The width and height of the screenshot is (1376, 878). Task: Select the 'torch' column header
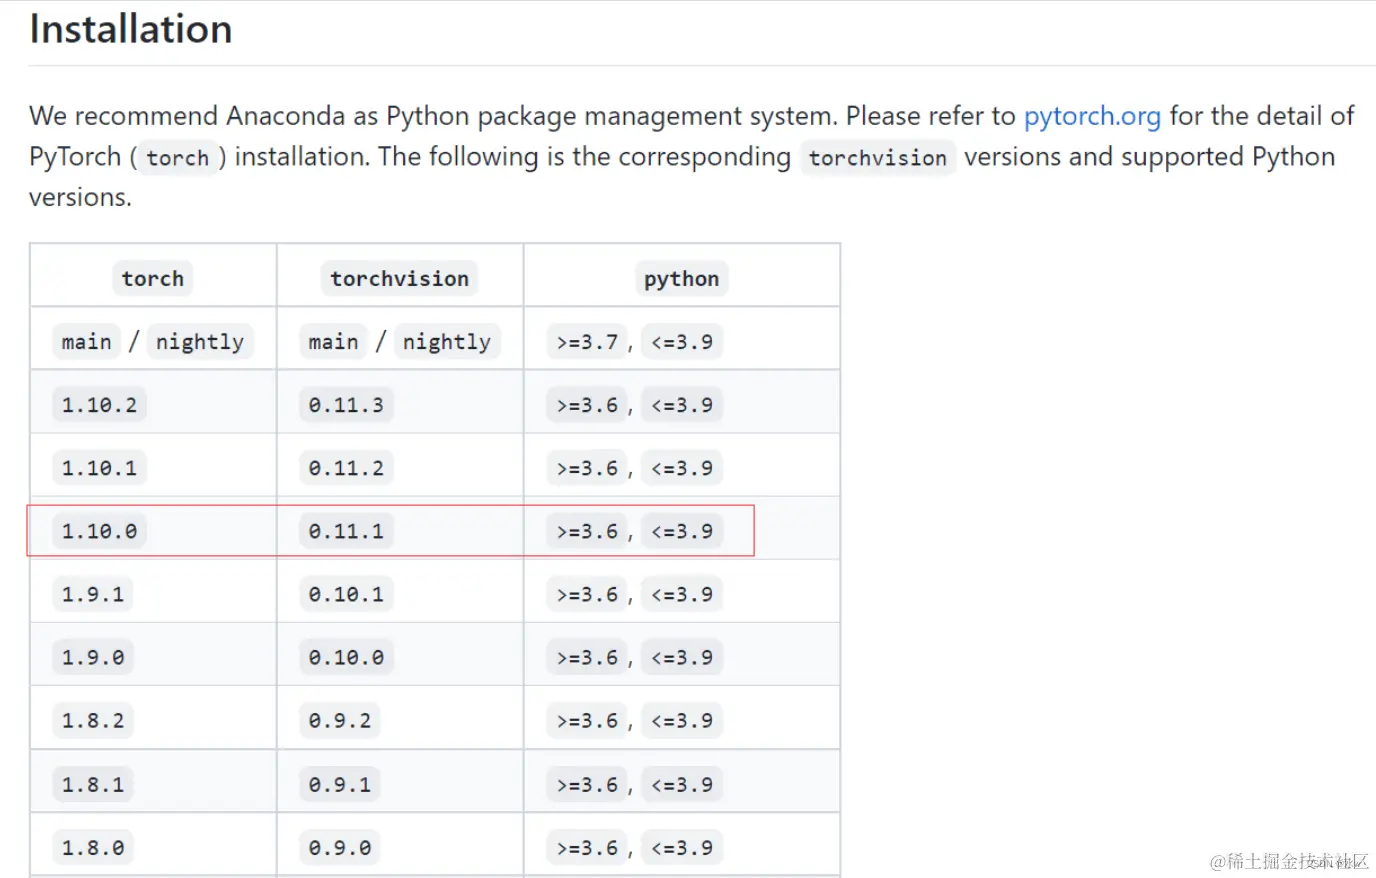[x=153, y=279]
